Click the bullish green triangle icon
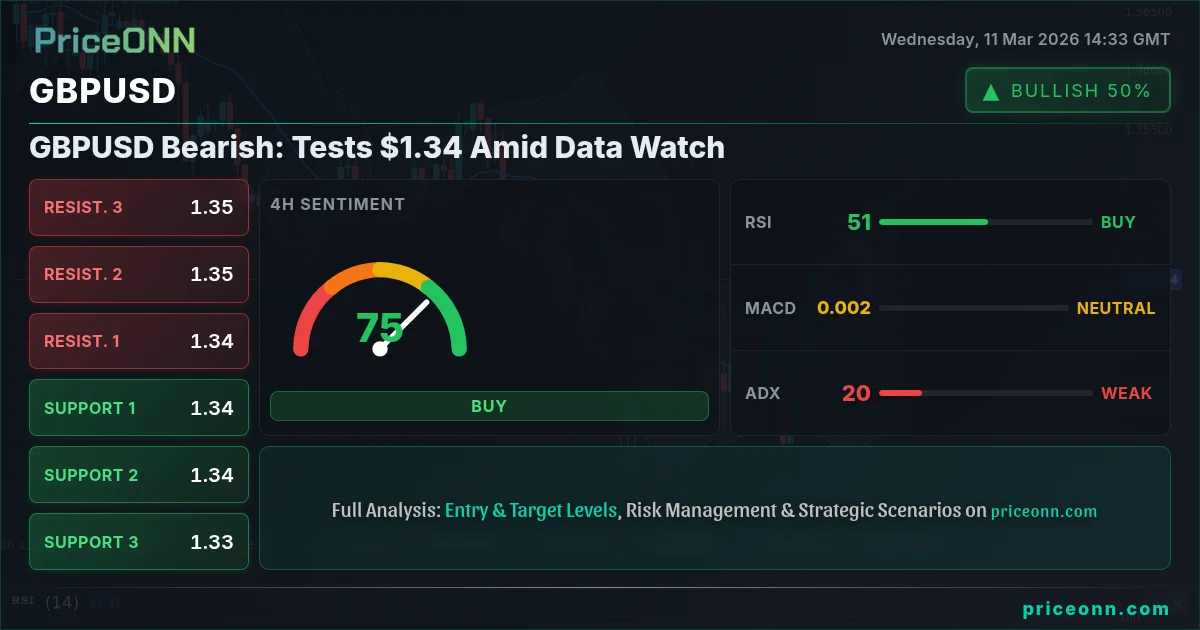The width and height of the screenshot is (1200, 630). 991,92
